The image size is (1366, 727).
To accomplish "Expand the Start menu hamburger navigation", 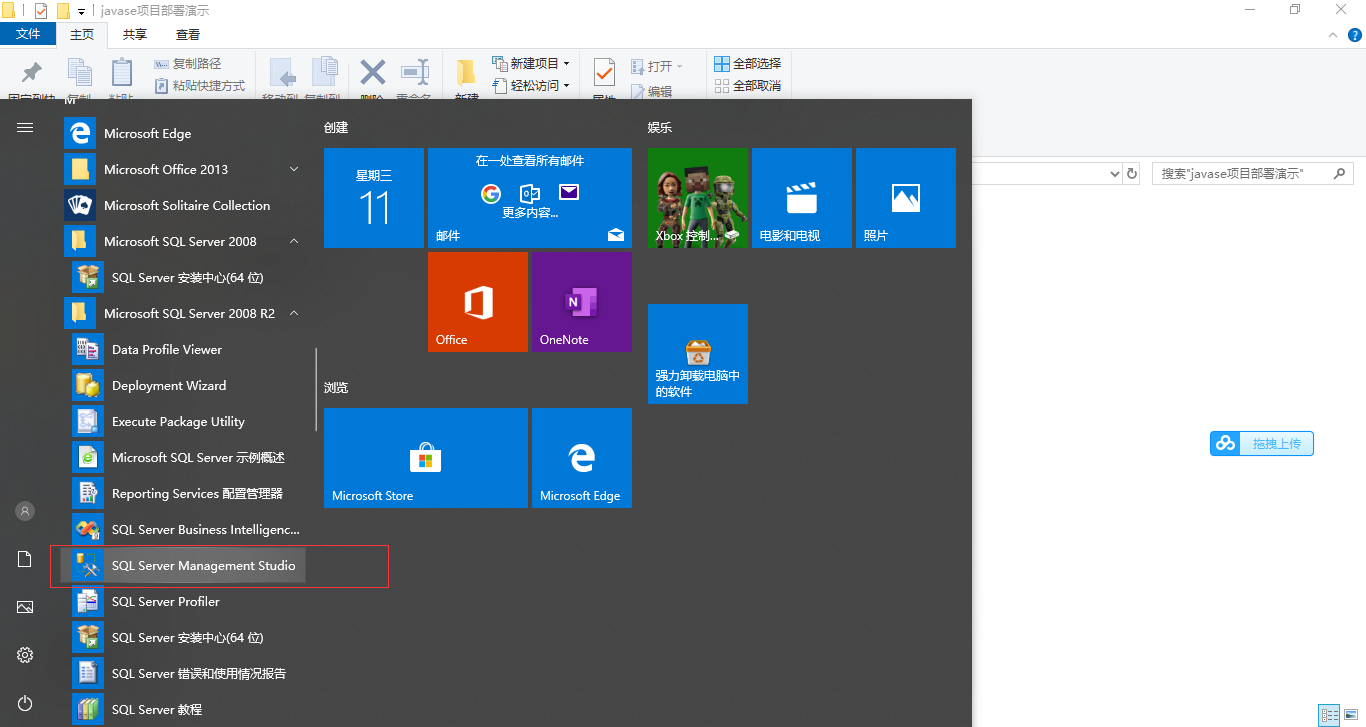I will pos(25,127).
